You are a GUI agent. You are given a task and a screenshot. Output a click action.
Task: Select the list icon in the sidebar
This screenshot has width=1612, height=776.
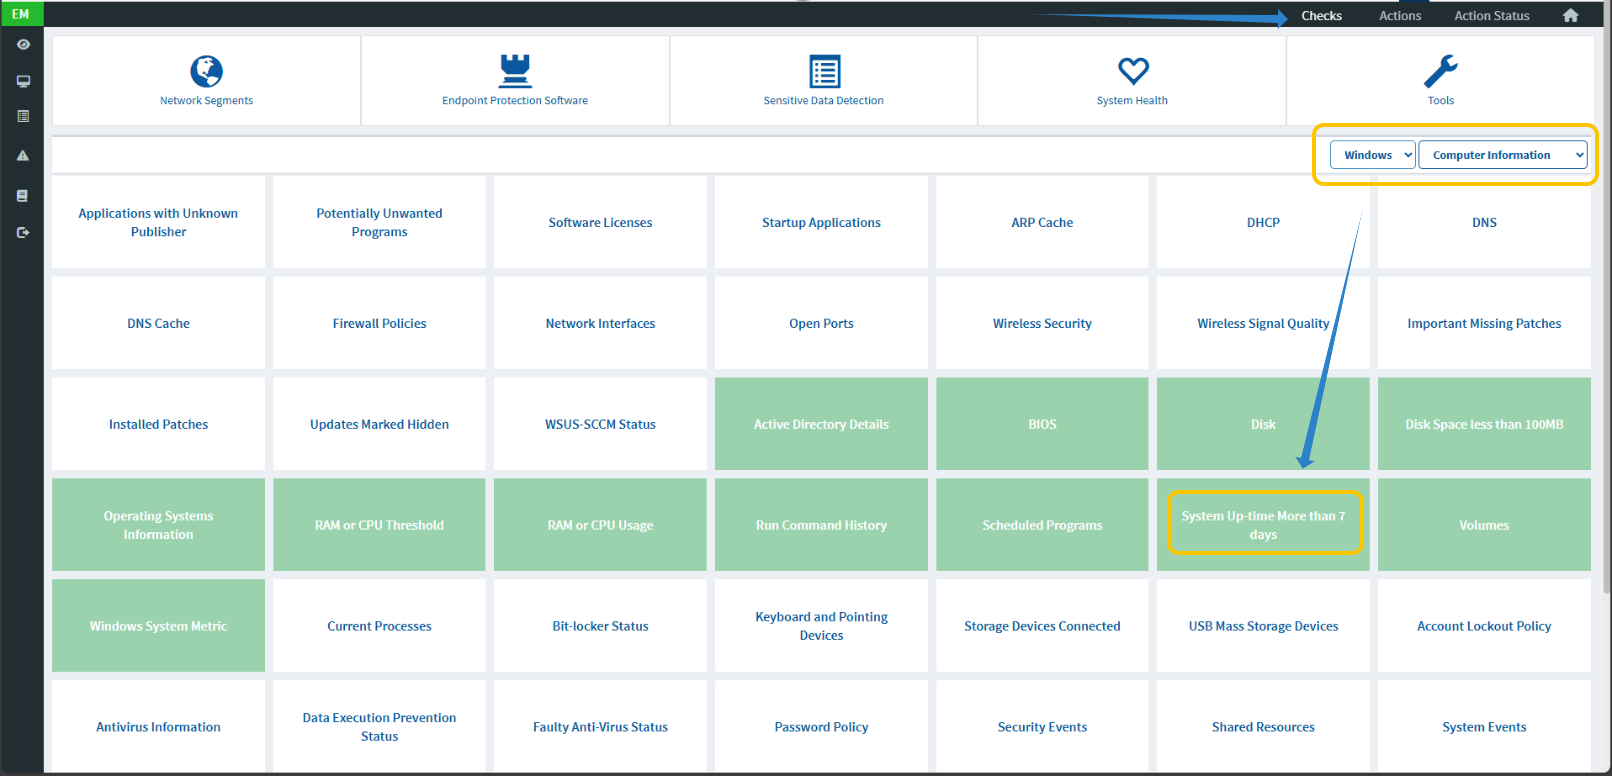click(x=23, y=116)
